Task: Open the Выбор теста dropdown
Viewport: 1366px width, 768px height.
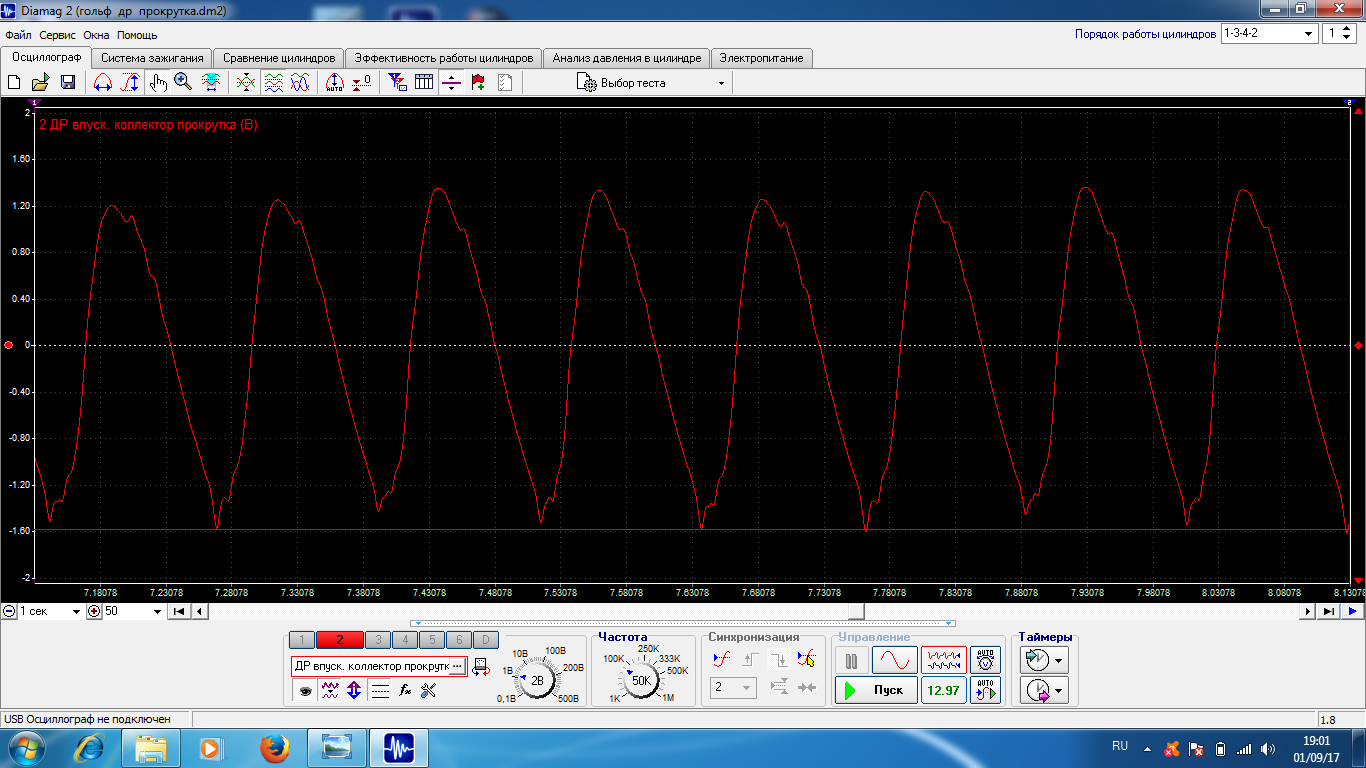Action: pos(651,83)
